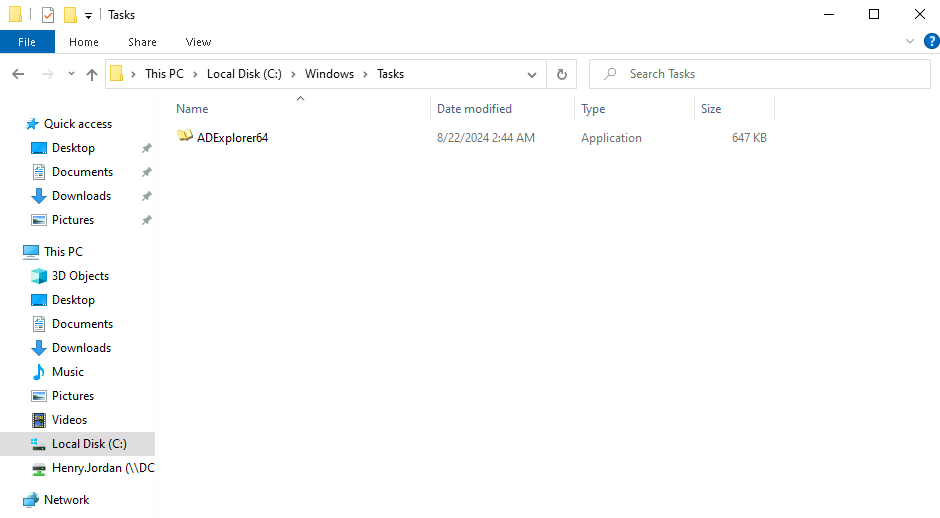Open the Customize Quick Access Toolbar dropdown
The image size is (940, 518).
coord(88,16)
